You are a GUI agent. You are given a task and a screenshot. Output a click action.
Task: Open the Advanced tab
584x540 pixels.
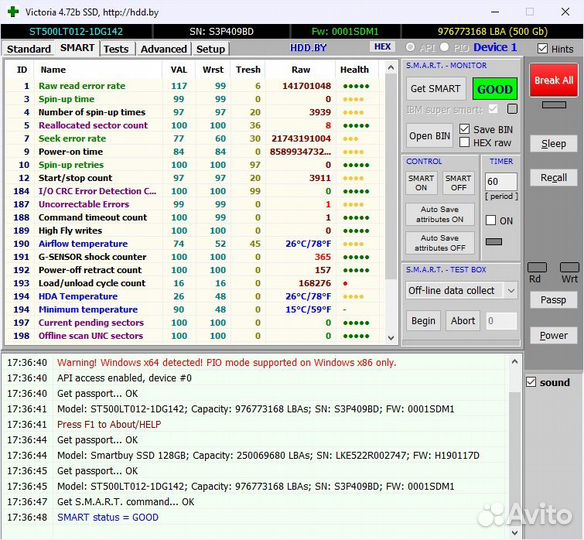click(x=164, y=49)
